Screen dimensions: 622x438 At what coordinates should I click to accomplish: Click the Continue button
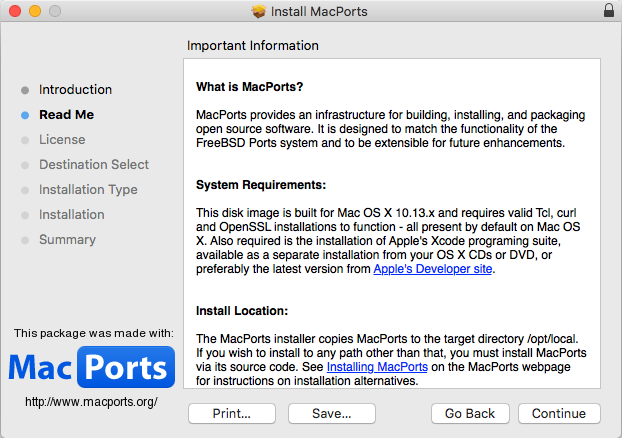[559, 413]
